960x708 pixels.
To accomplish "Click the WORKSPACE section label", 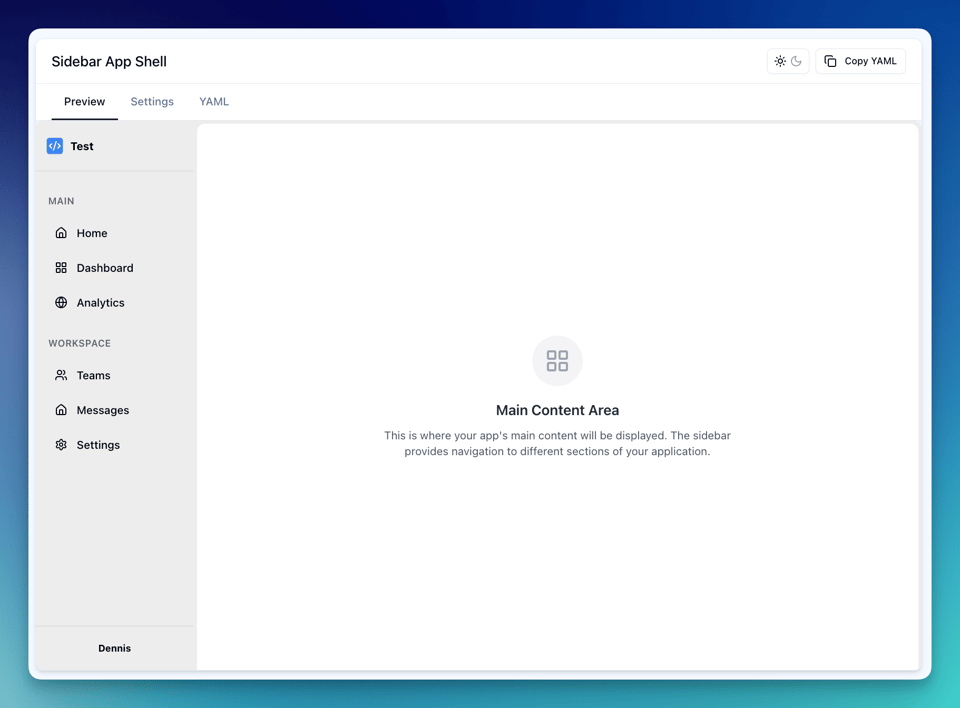I will click(x=79, y=343).
